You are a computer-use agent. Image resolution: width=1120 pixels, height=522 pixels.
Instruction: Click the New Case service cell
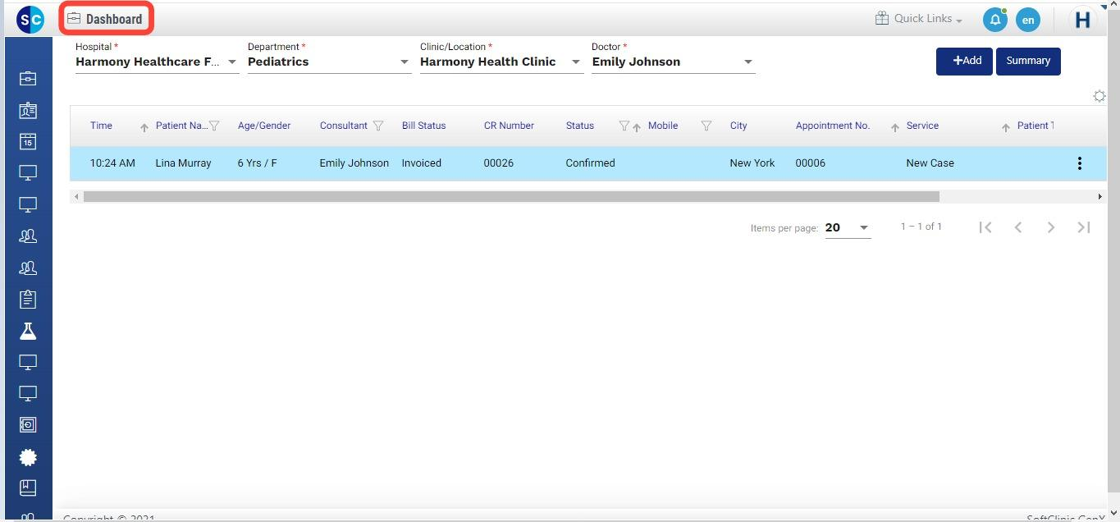pyautogui.click(x=930, y=164)
